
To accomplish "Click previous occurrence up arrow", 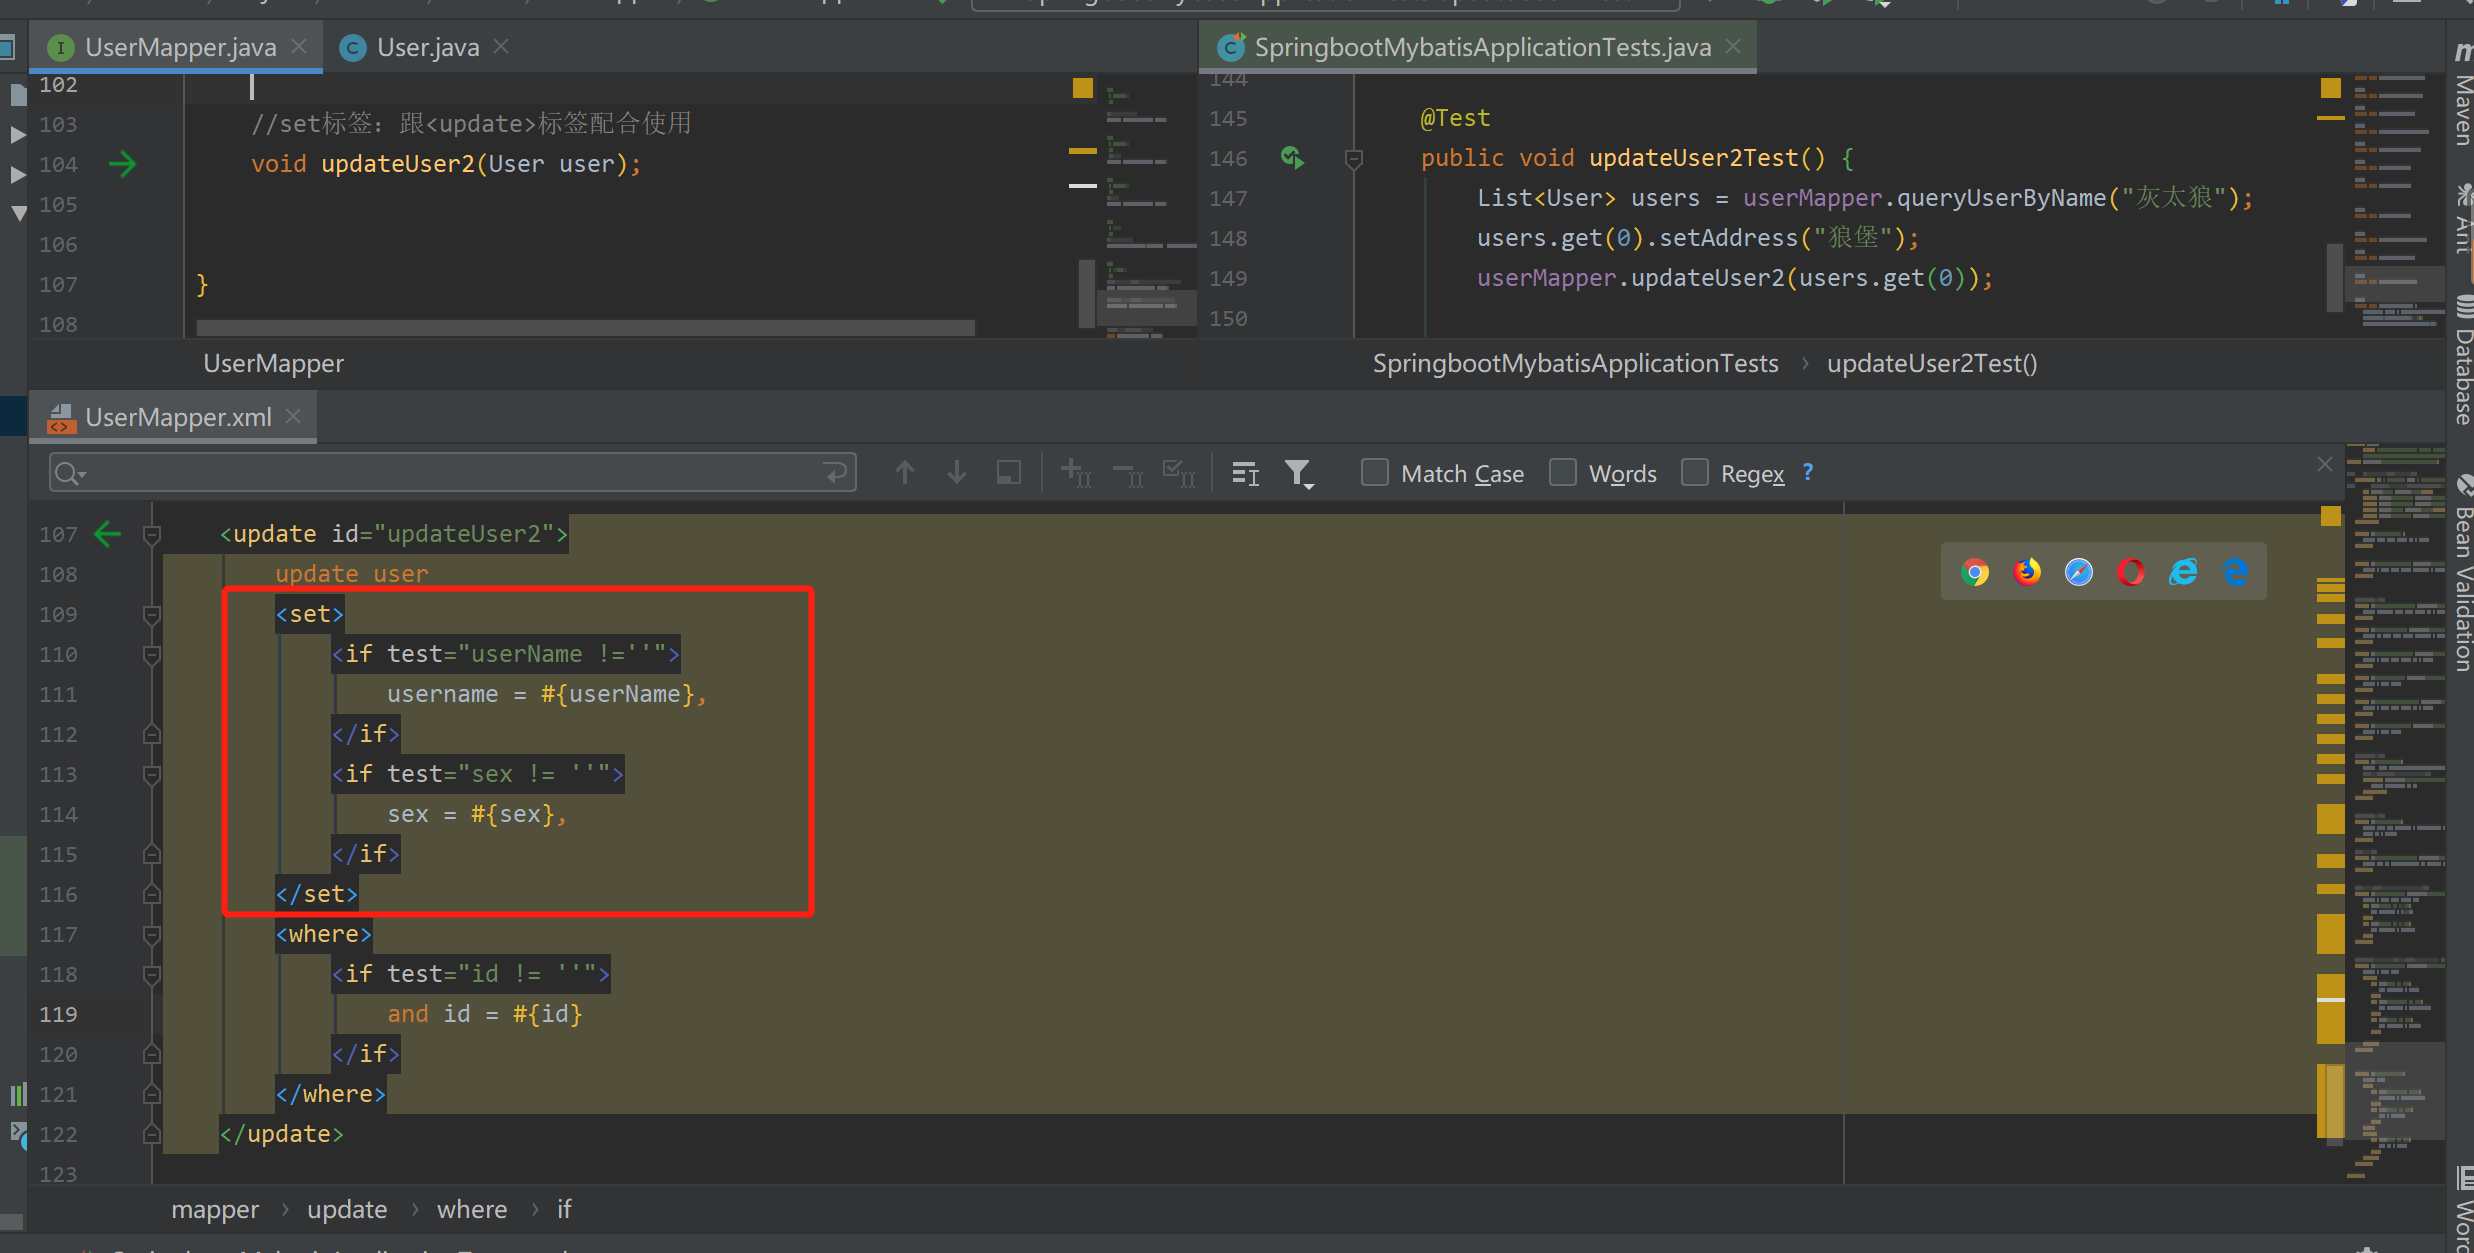I will click(905, 473).
